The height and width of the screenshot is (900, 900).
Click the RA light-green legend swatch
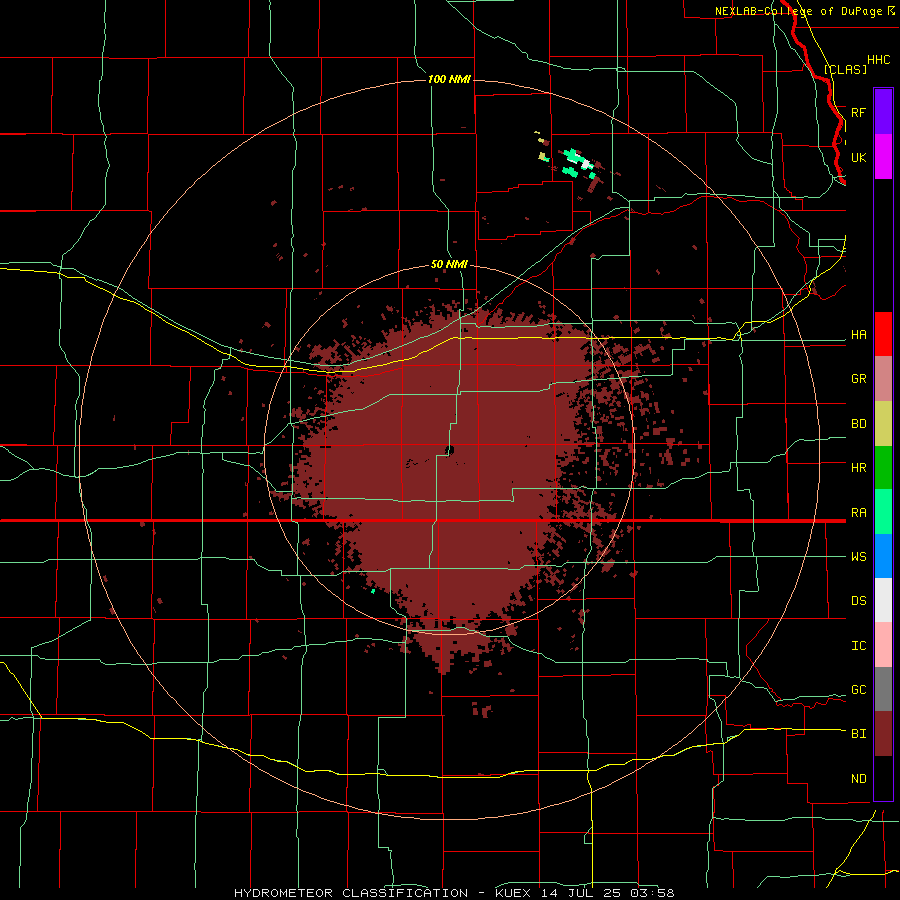click(x=883, y=512)
